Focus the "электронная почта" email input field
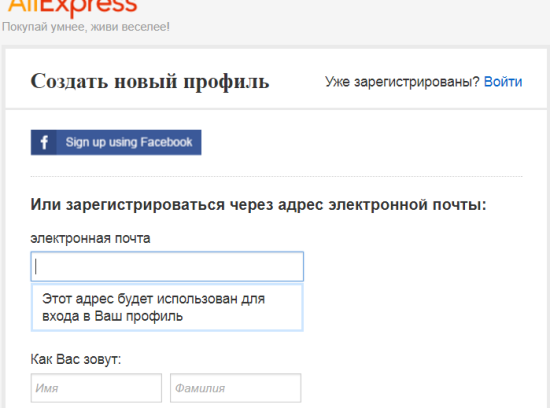 pos(167,266)
